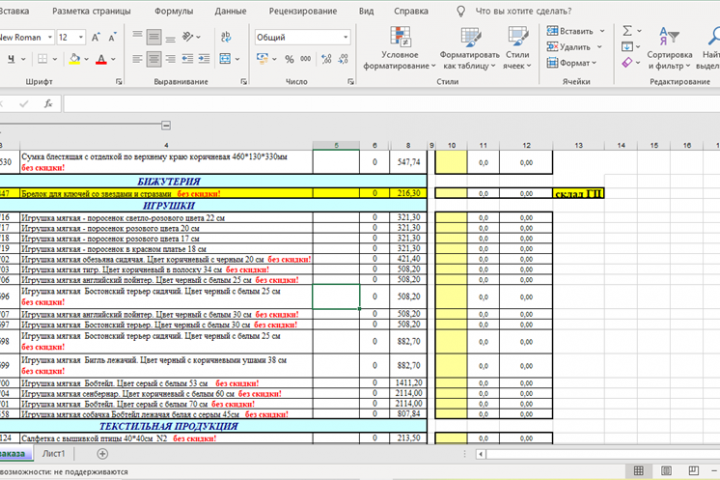Viewport: 720px width, 480px height.
Task: Apply the red font color swatch
Action: coord(101,59)
